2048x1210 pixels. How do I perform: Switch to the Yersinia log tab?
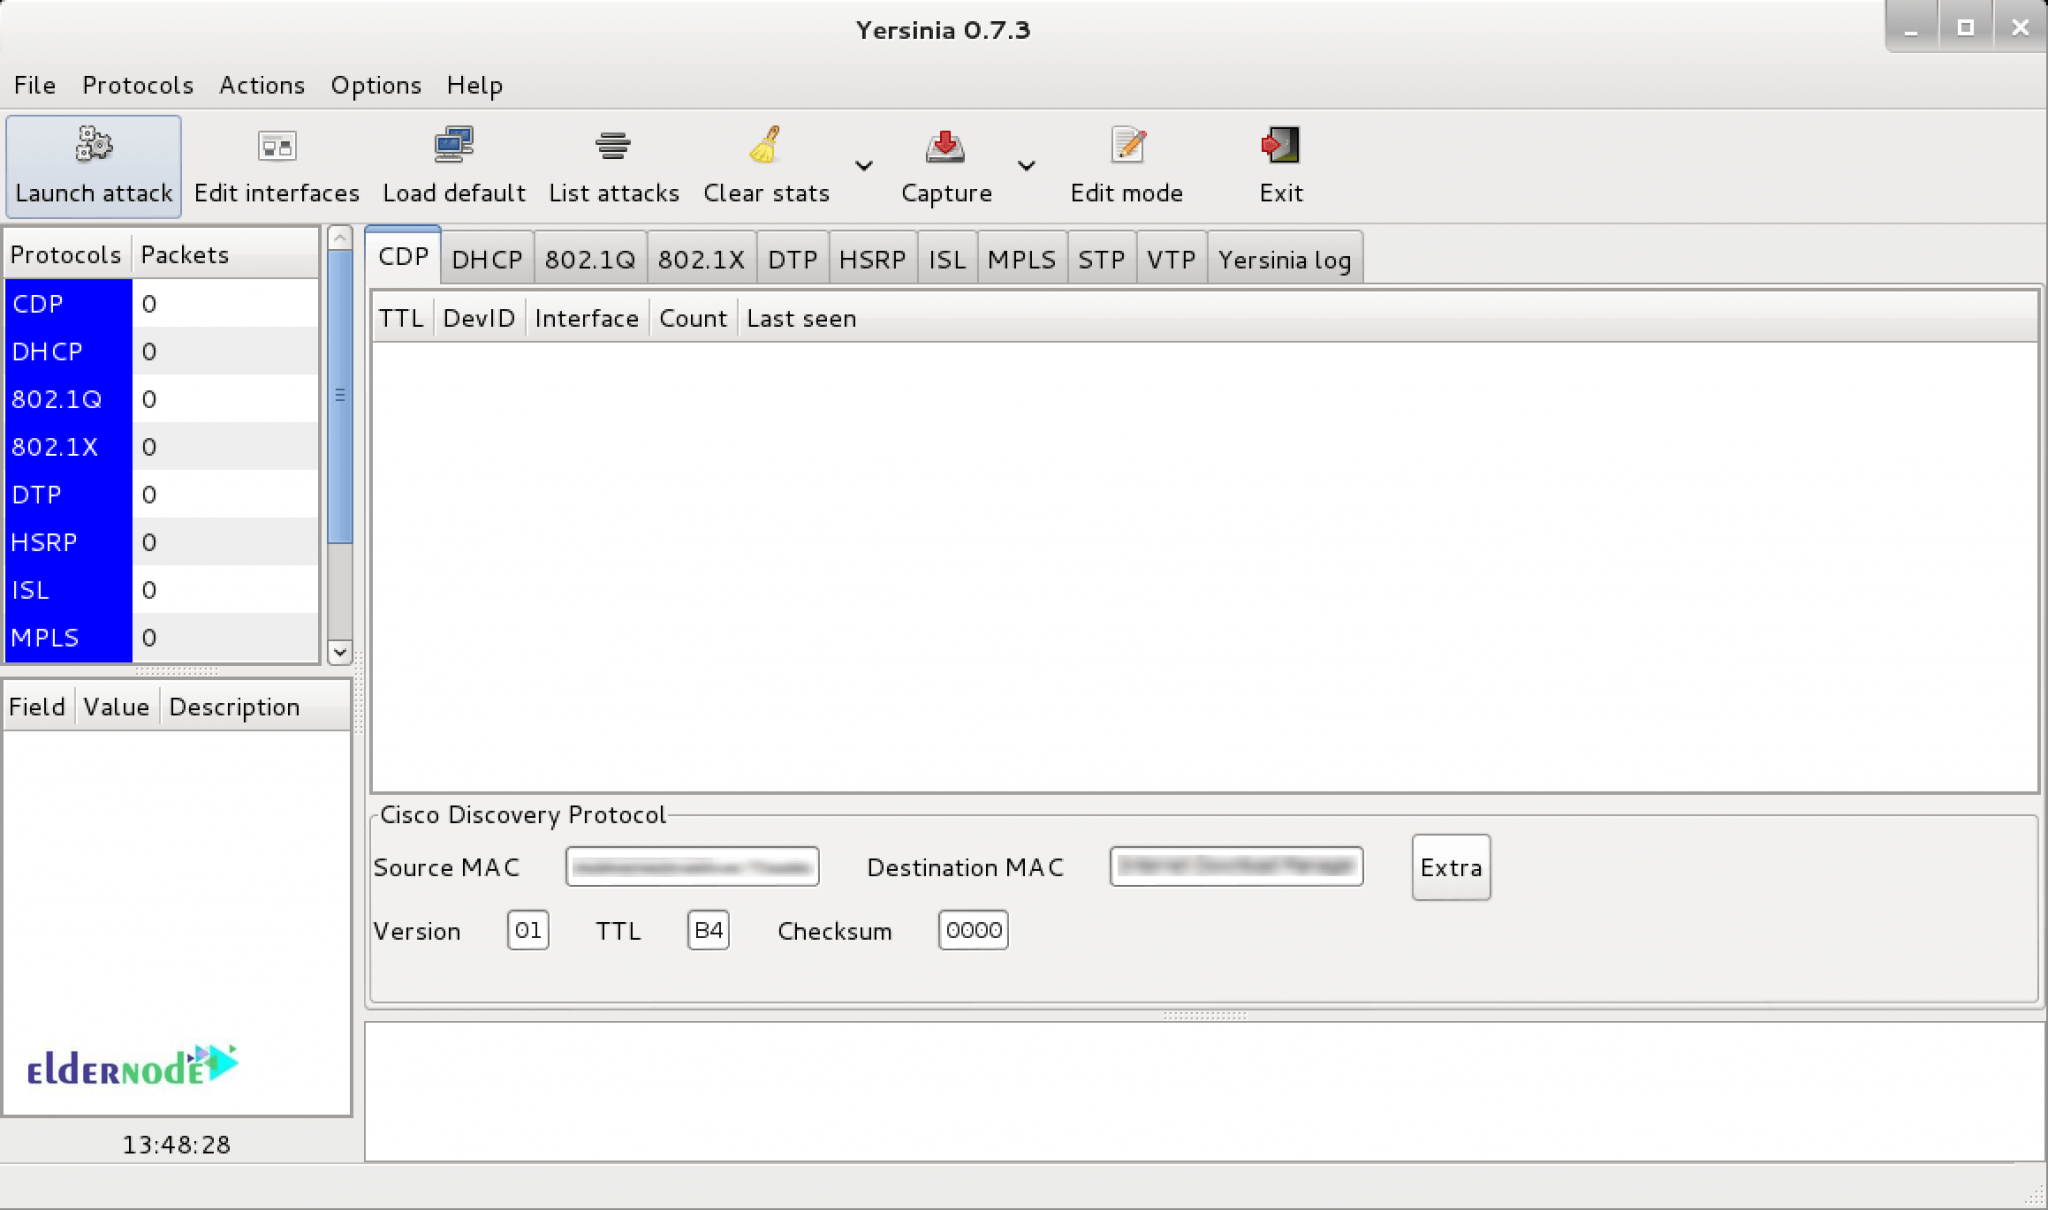click(x=1285, y=258)
